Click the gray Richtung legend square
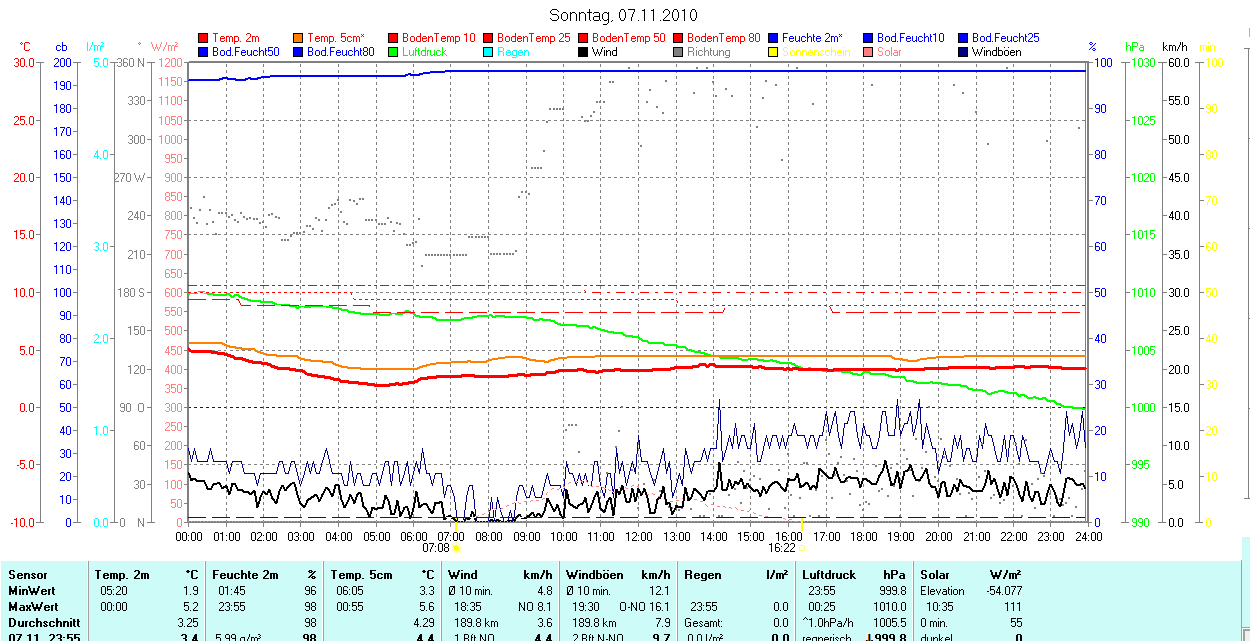The height and width of the screenshot is (641, 1250). (x=678, y=52)
